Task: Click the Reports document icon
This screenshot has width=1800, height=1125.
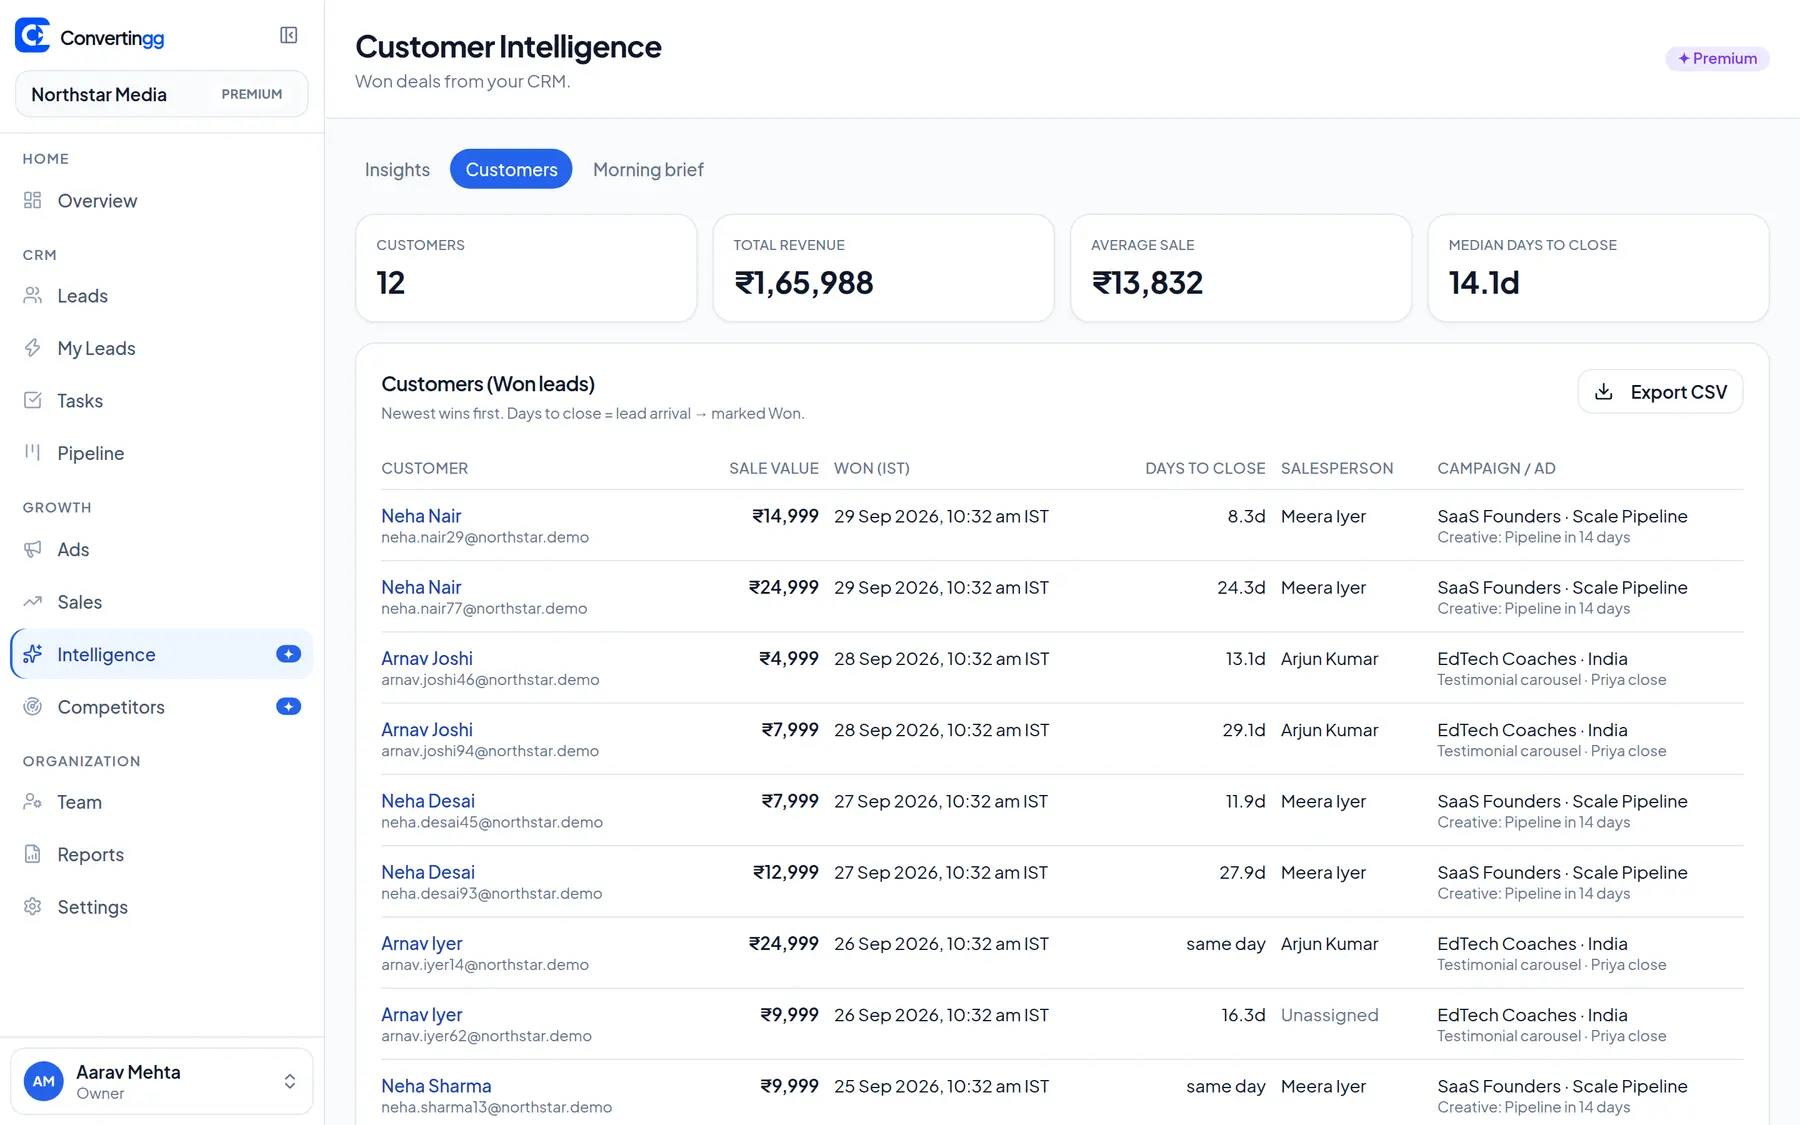Action: 33,854
